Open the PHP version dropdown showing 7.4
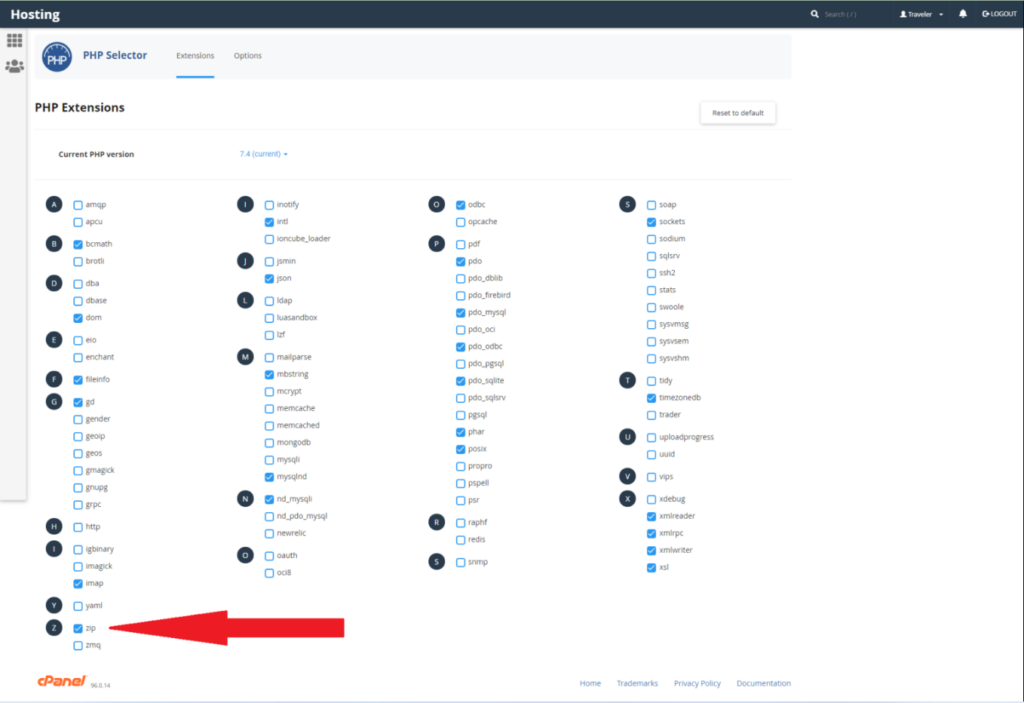This screenshot has width=1024, height=703. click(x=263, y=154)
